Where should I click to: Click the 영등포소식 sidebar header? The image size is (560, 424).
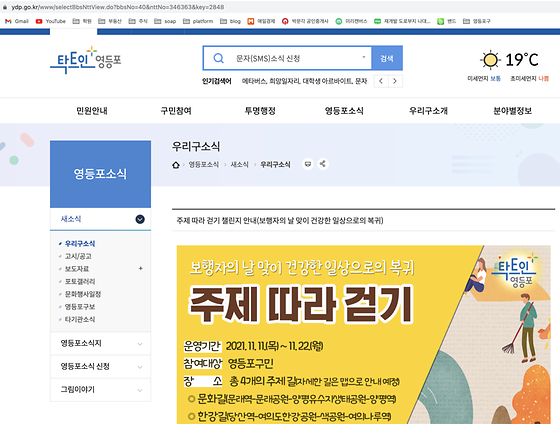point(100,174)
